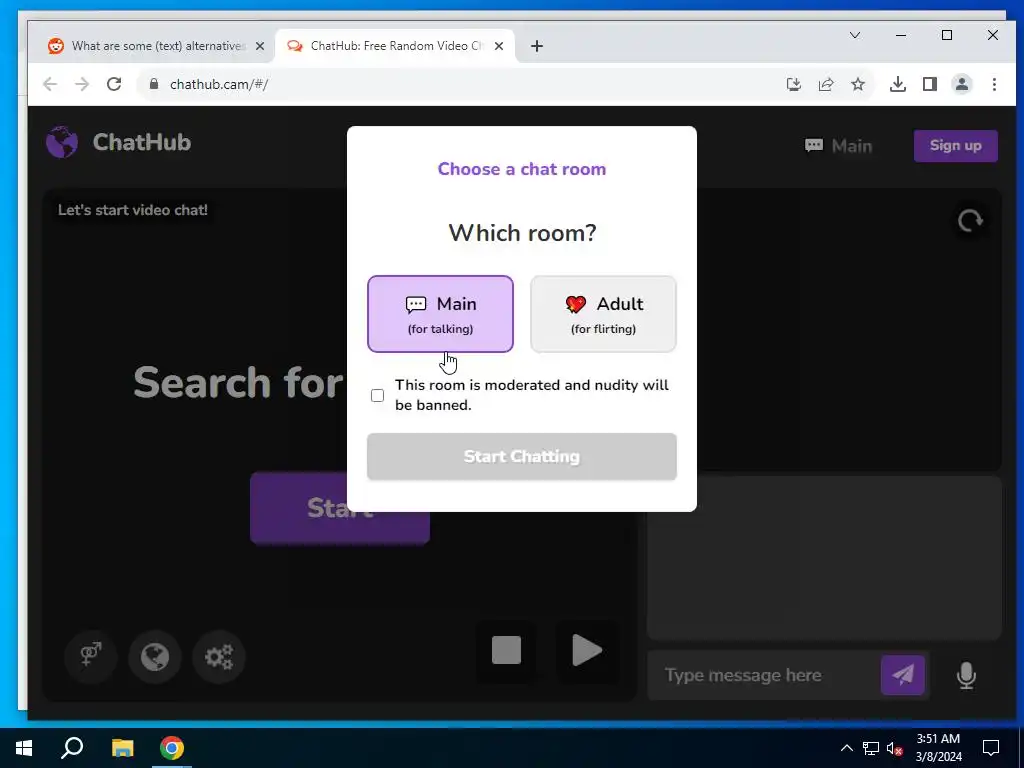This screenshot has height=768, width=1024.
Task: Click the Chrome taskbar icon
Action: (x=172, y=748)
